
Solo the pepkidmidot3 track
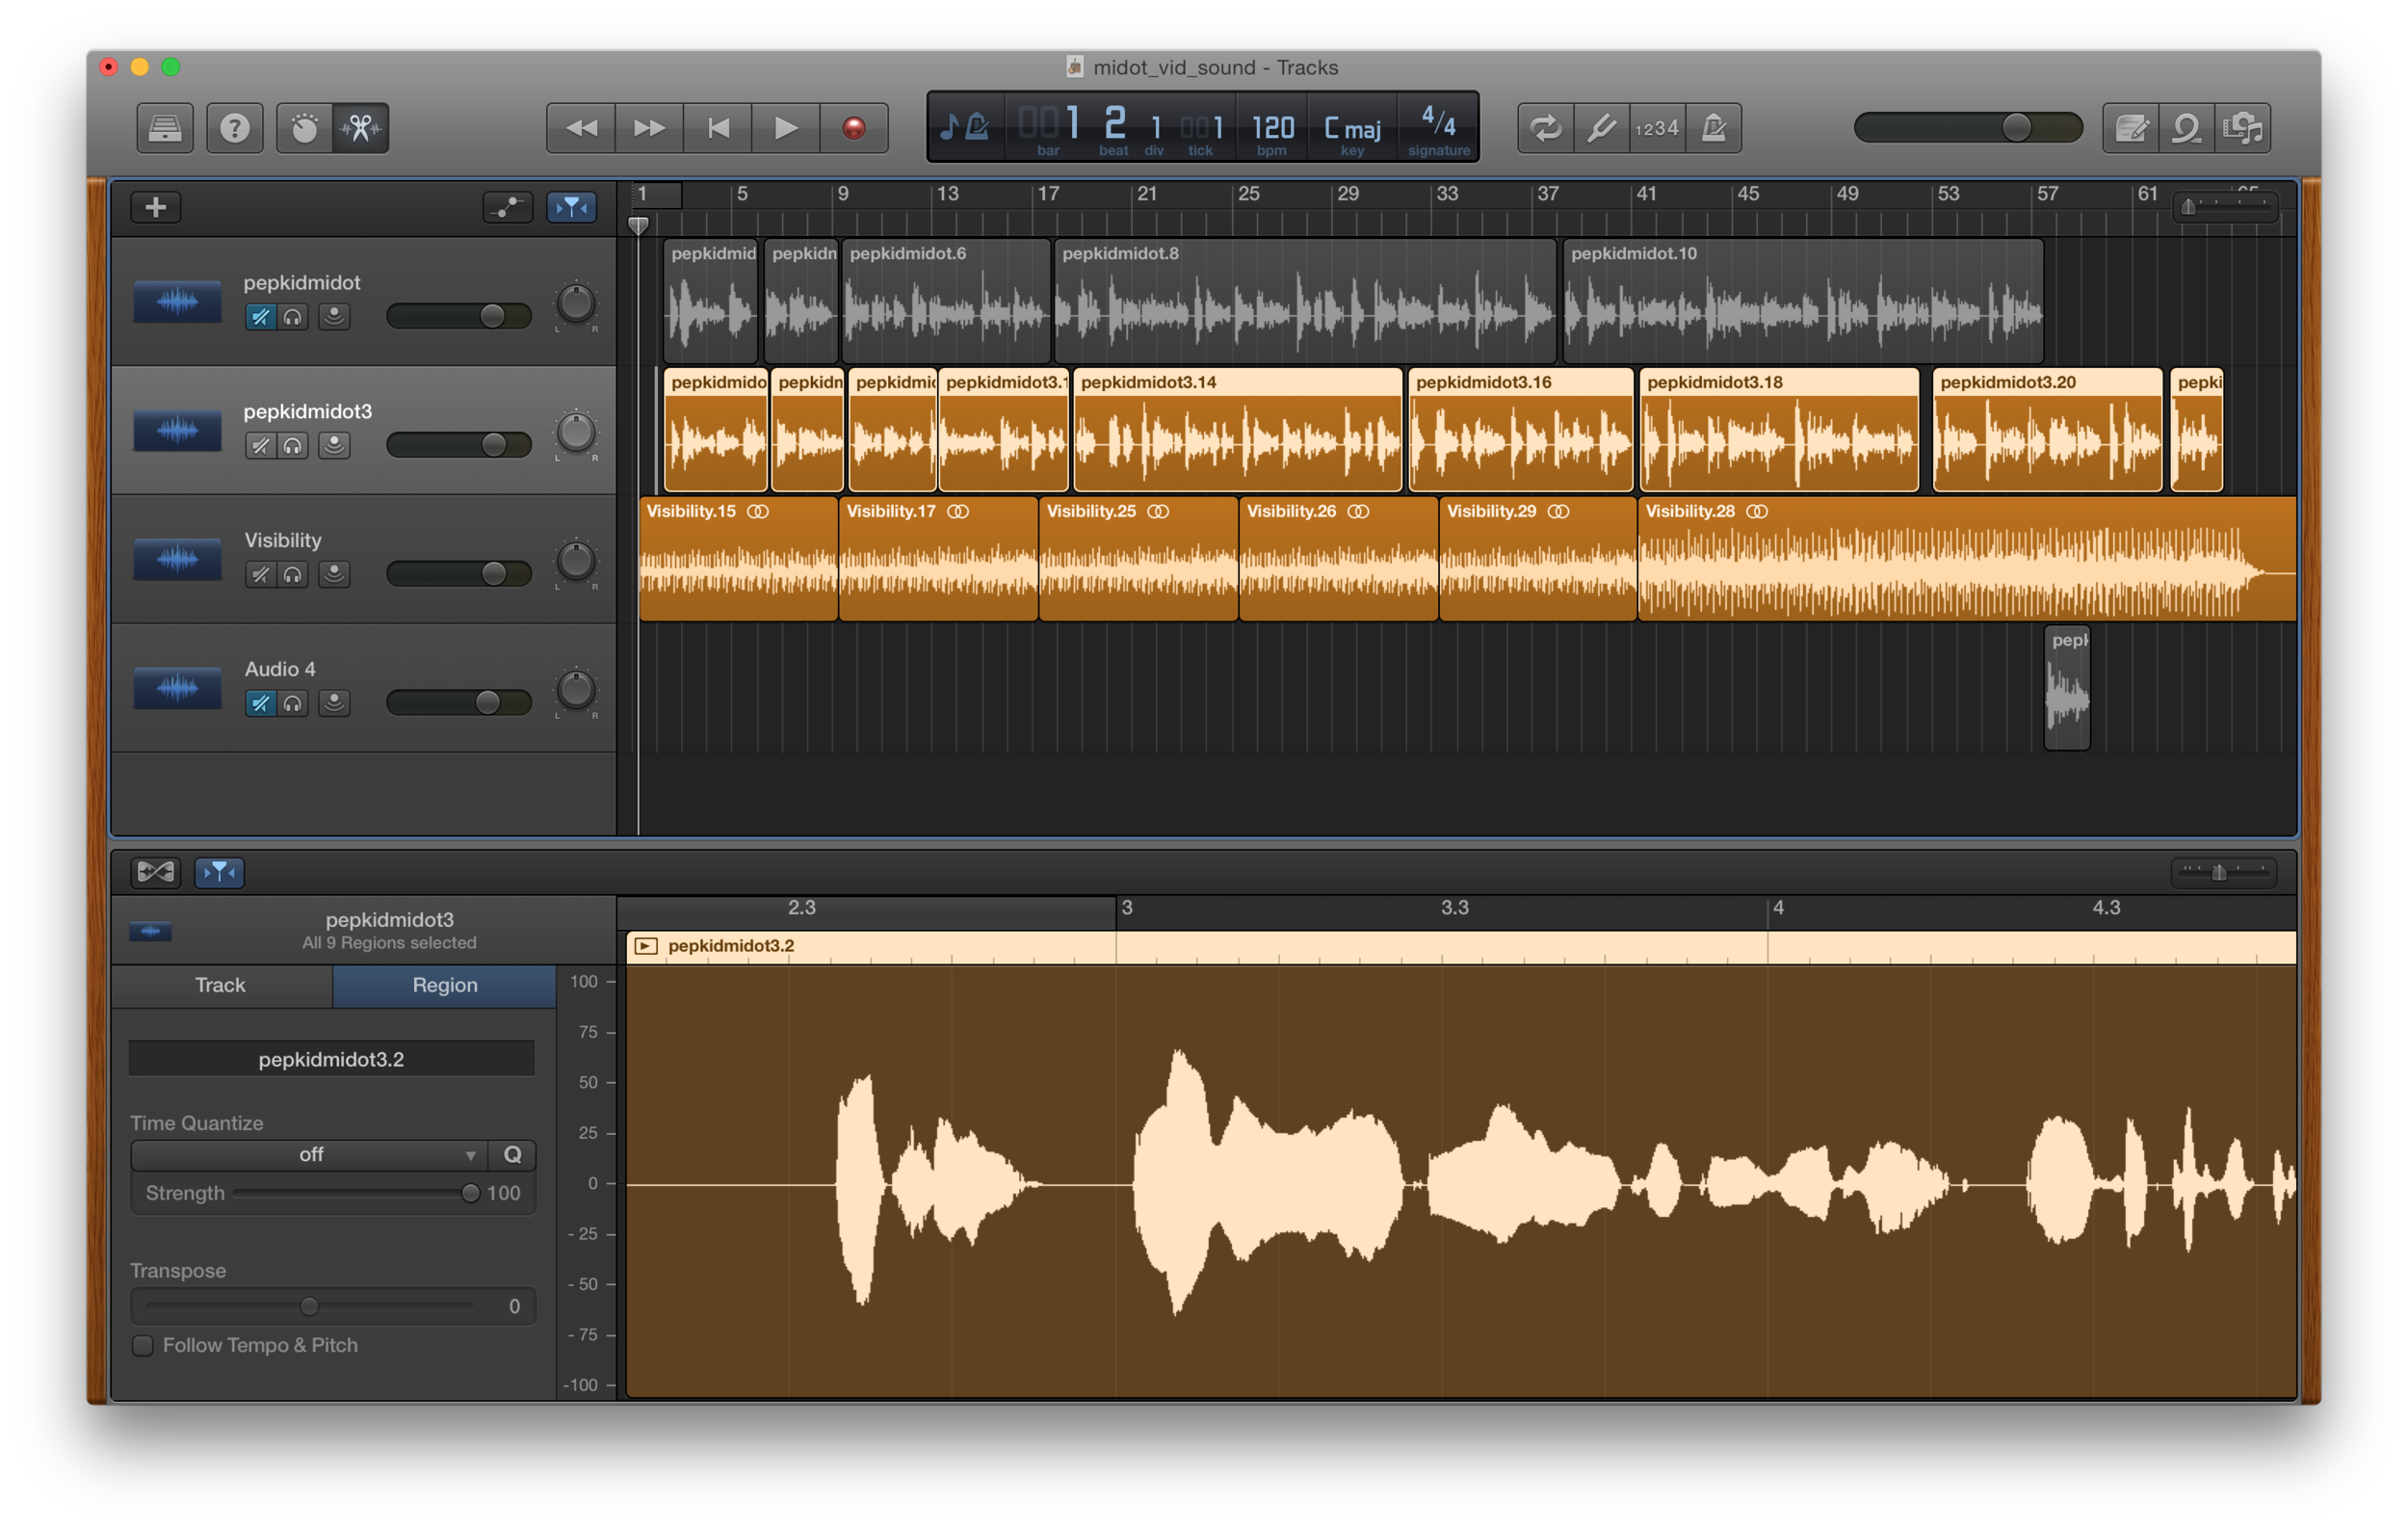293,445
